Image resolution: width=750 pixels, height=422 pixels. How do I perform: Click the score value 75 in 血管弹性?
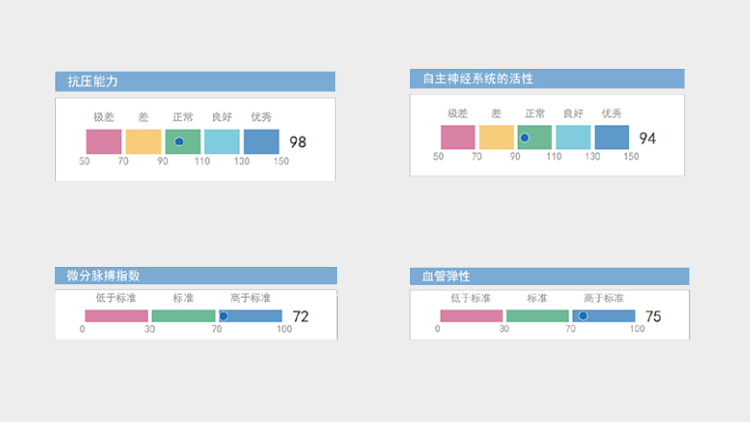tap(653, 317)
